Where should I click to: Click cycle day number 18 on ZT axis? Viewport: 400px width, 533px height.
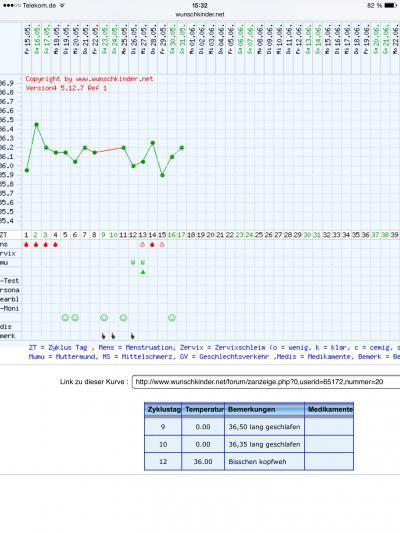click(x=191, y=235)
